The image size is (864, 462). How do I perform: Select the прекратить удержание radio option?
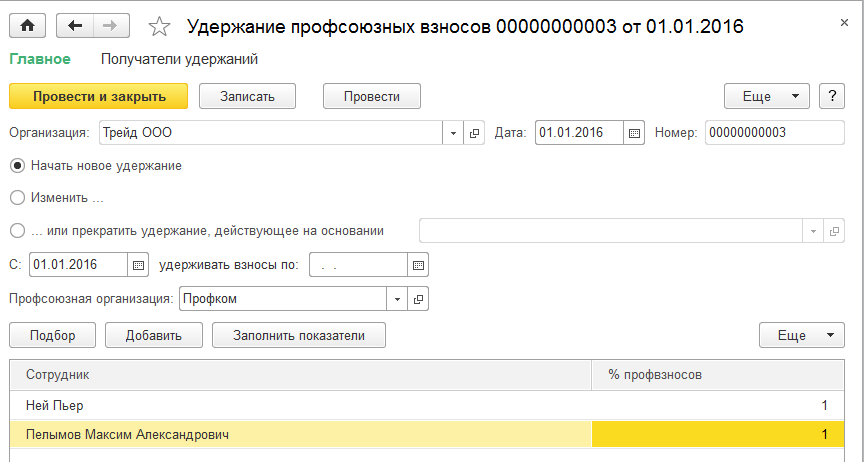pos(17,231)
